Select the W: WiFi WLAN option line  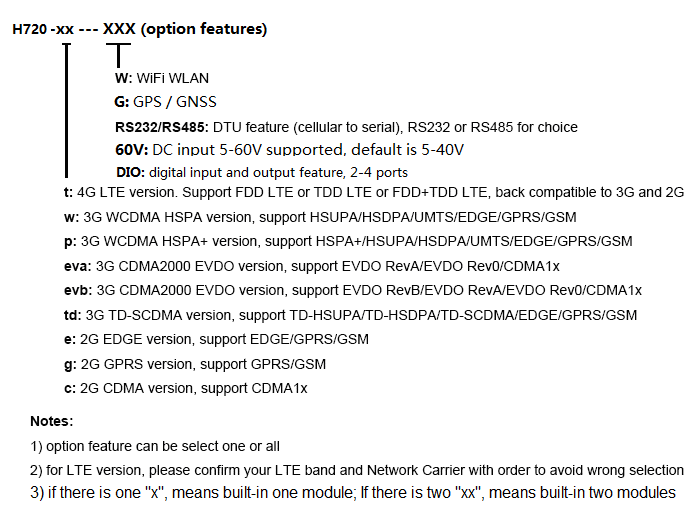point(162,78)
